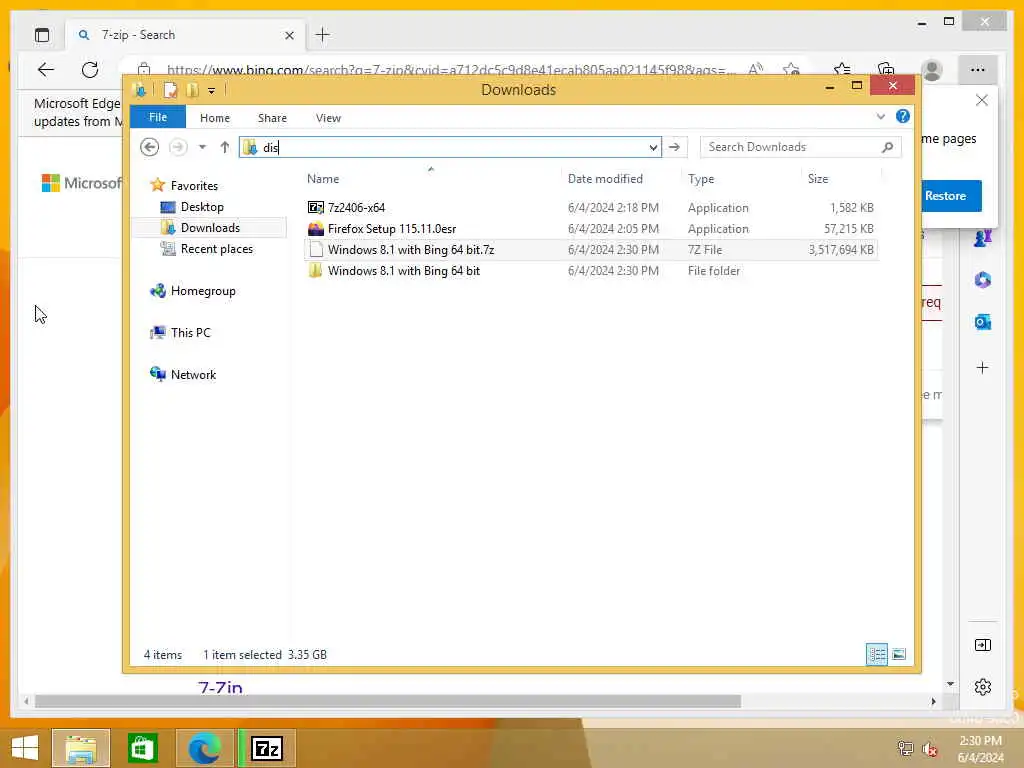Click the network icon in system tray
The image size is (1024, 768).
point(905,748)
